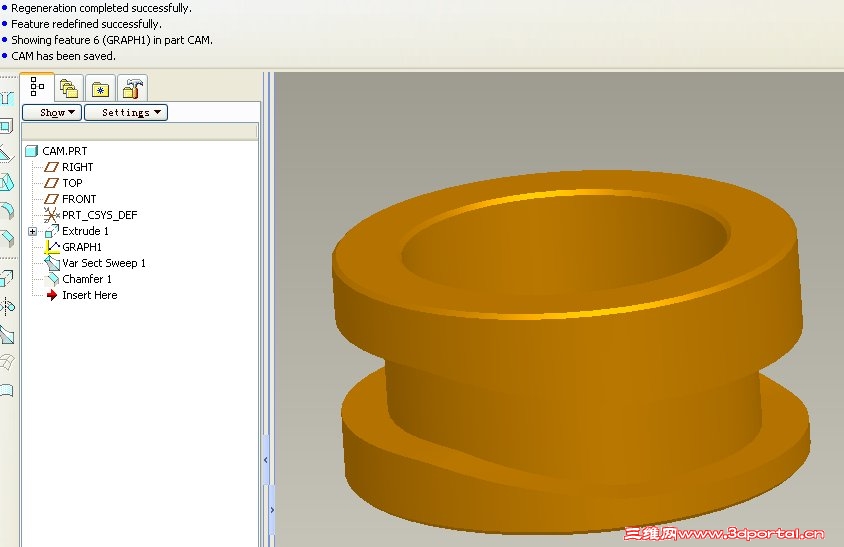This screenshot has width=844, height=547.
Task: Select the RIGHT datum plane
Action: pos(68,167)
